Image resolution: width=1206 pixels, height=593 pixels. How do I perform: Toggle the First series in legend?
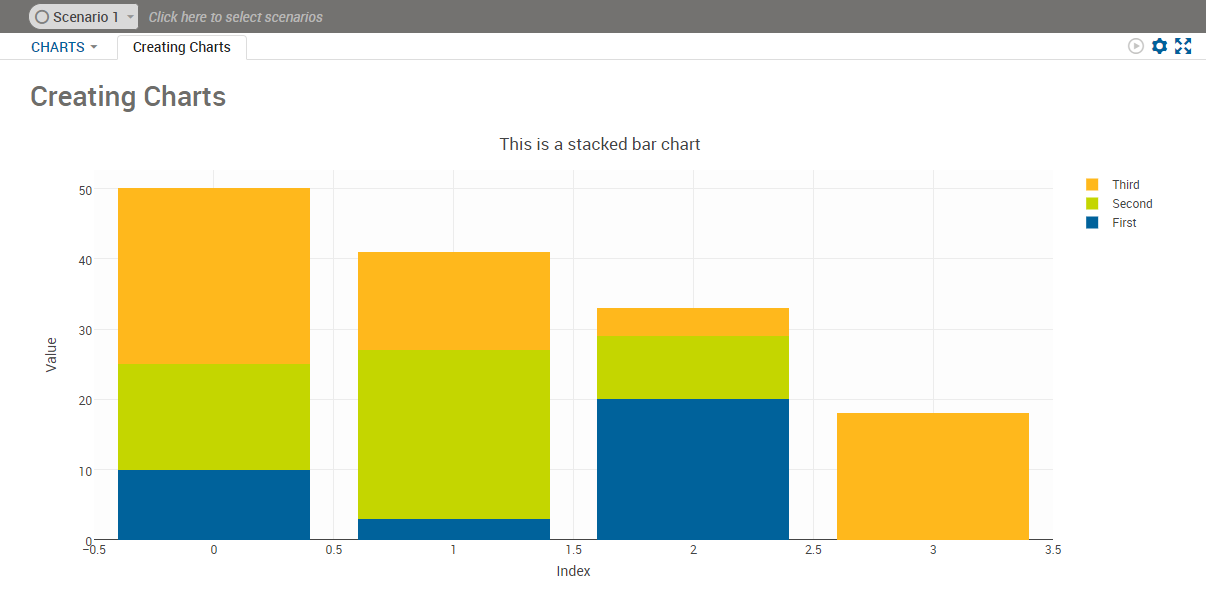pos(1111,223)
